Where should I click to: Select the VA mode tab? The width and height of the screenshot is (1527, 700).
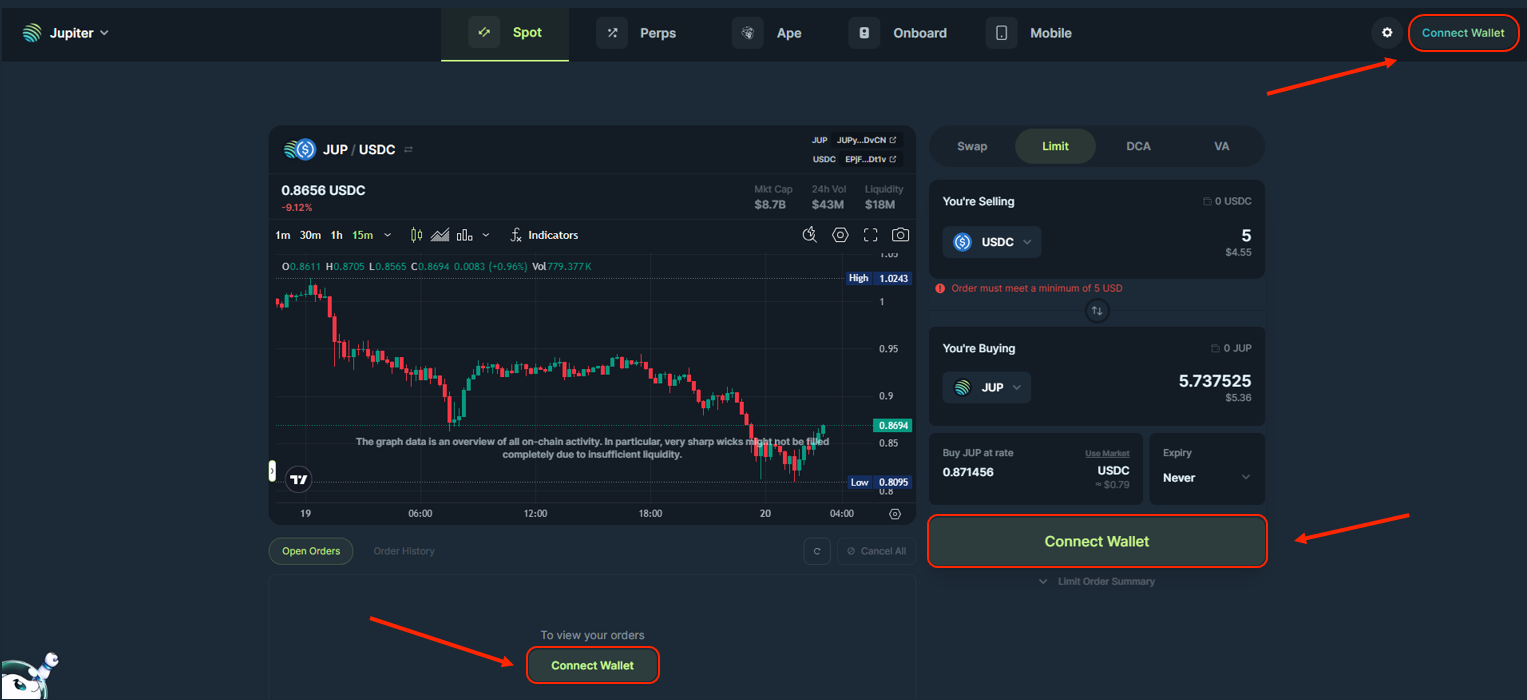1221,146
